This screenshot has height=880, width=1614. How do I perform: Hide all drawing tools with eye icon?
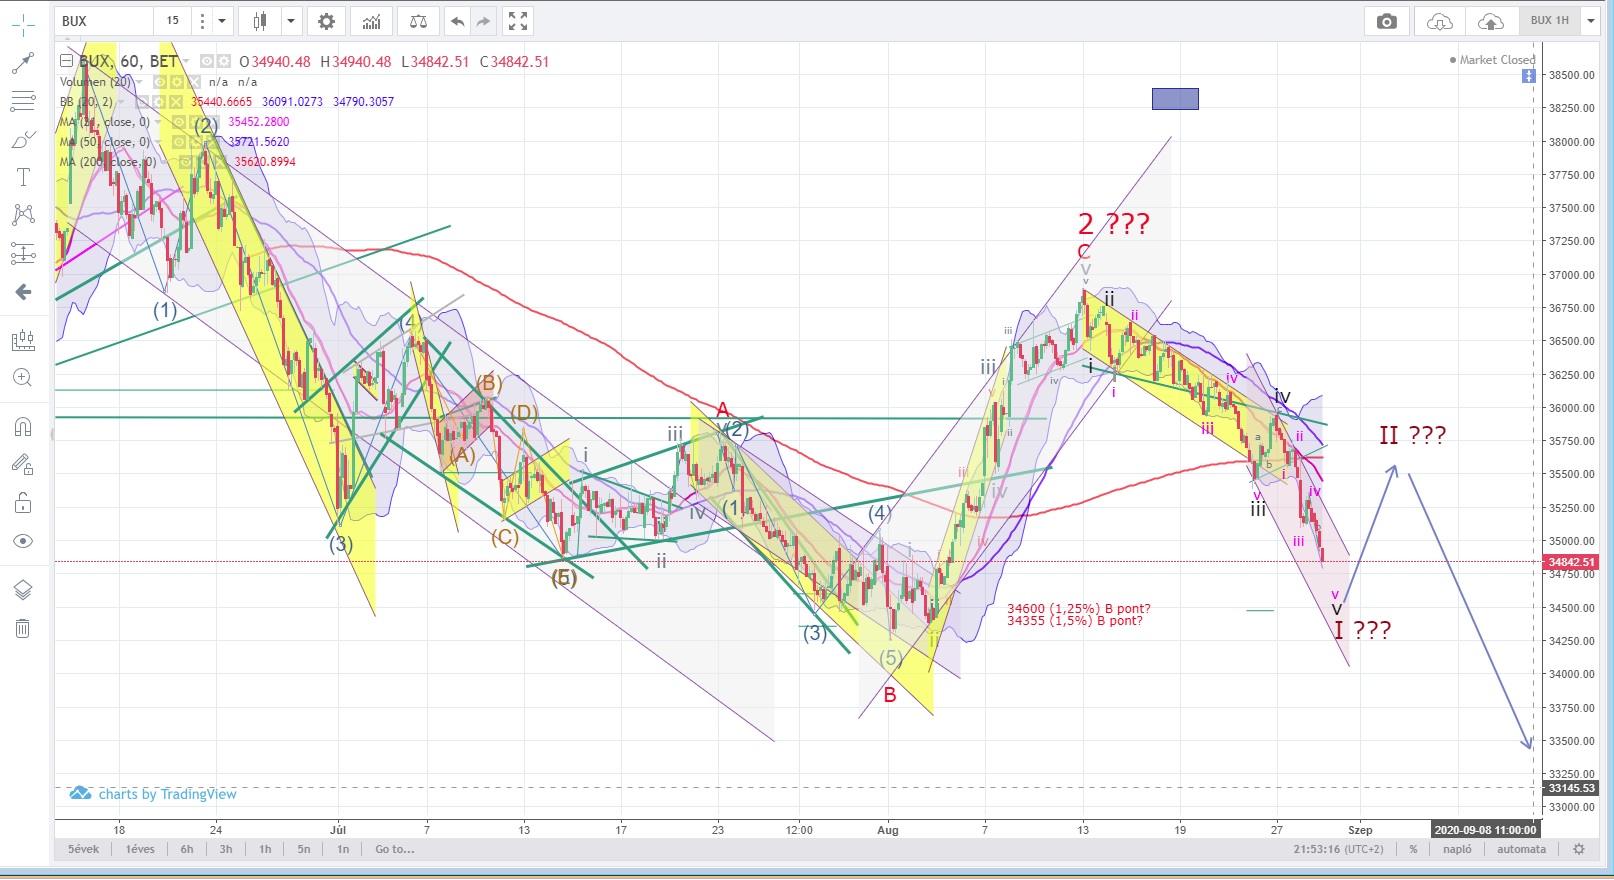(x=23, y=541)
